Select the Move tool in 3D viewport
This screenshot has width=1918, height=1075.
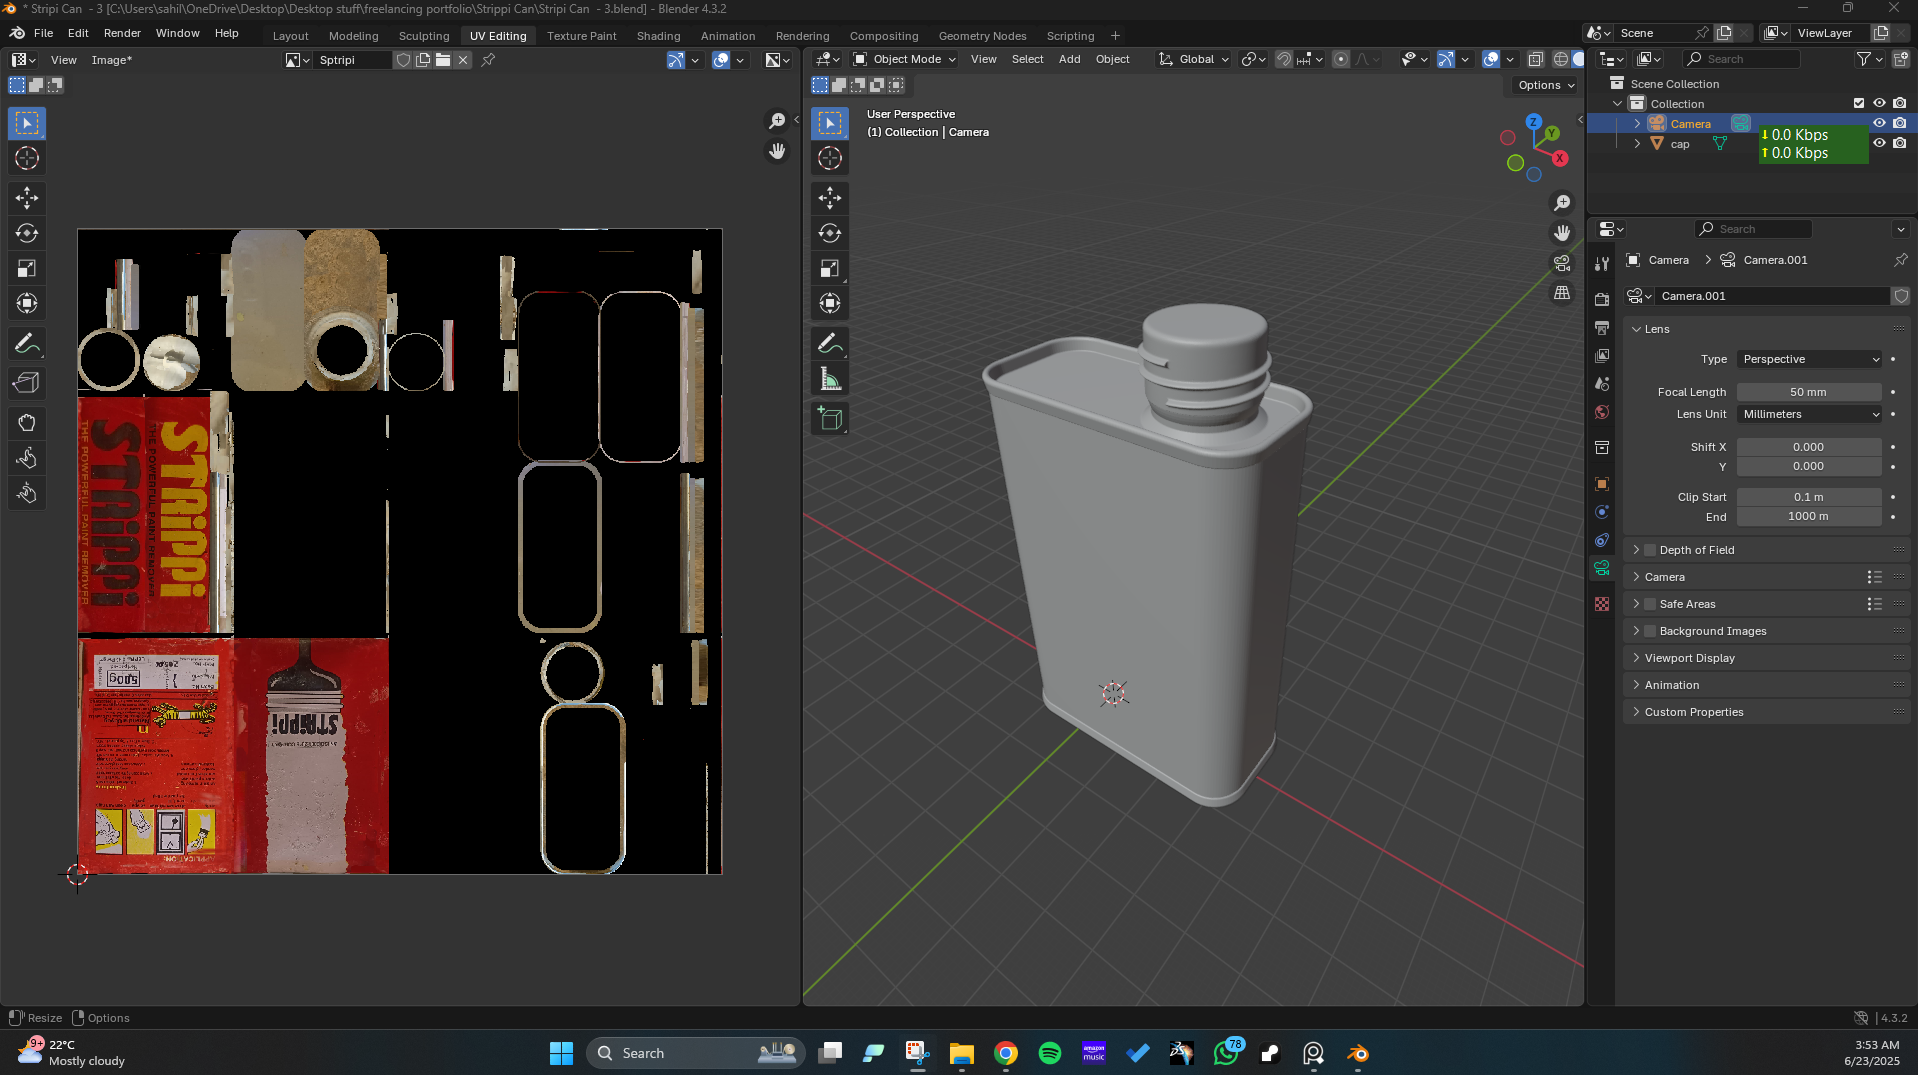pos(830,198)
